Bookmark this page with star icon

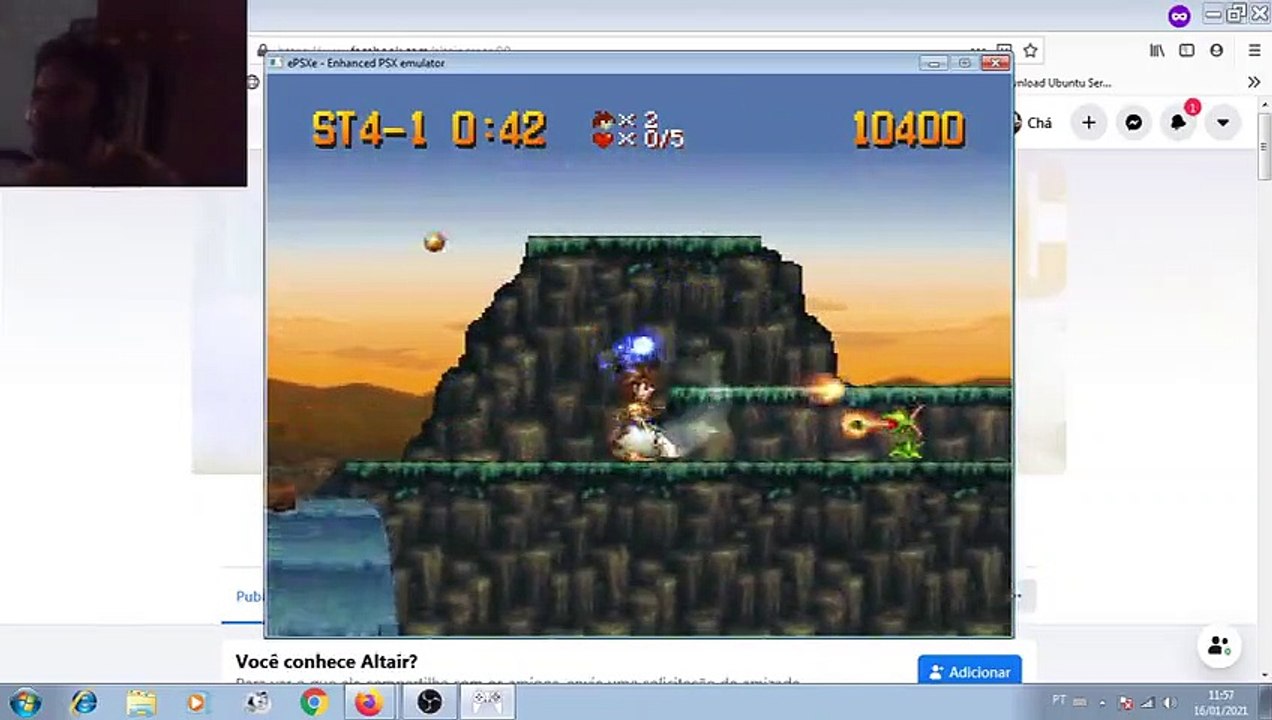click(1030, 50)
